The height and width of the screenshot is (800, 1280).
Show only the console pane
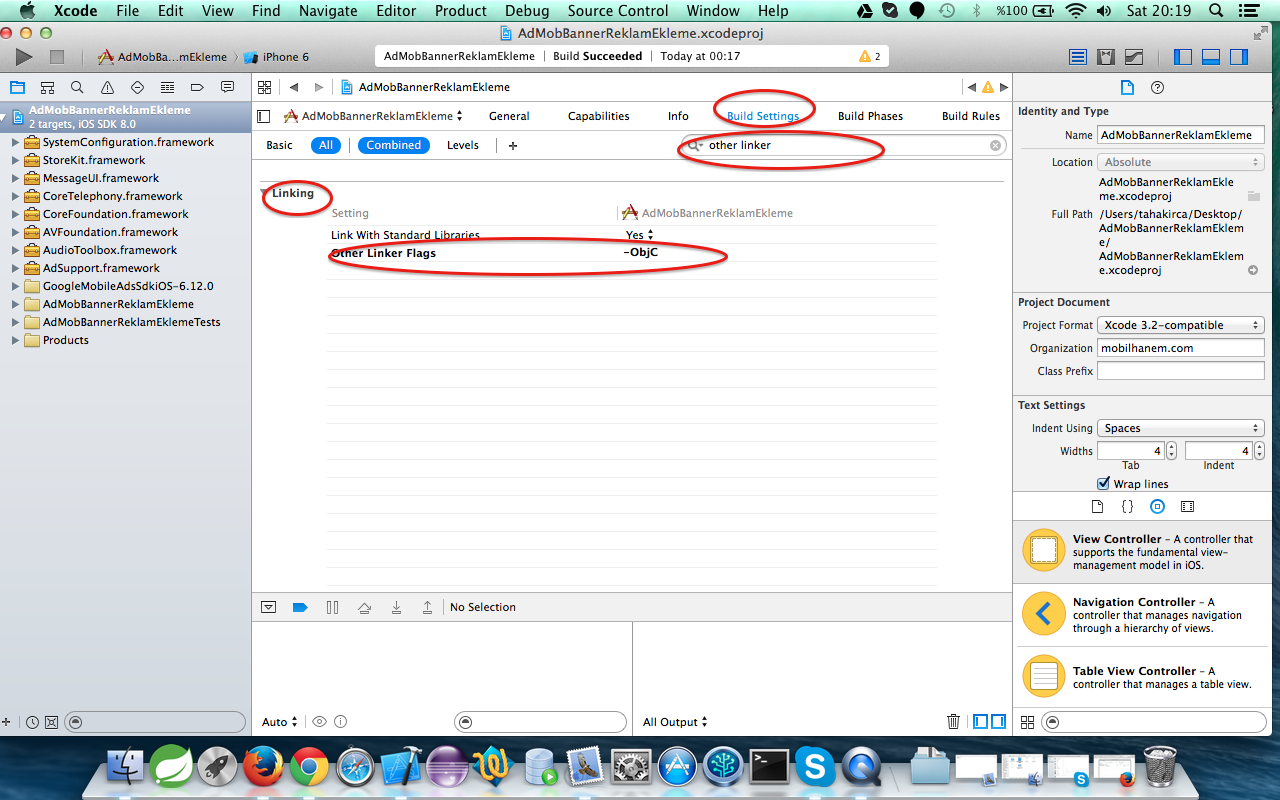[x=998, y=722]
